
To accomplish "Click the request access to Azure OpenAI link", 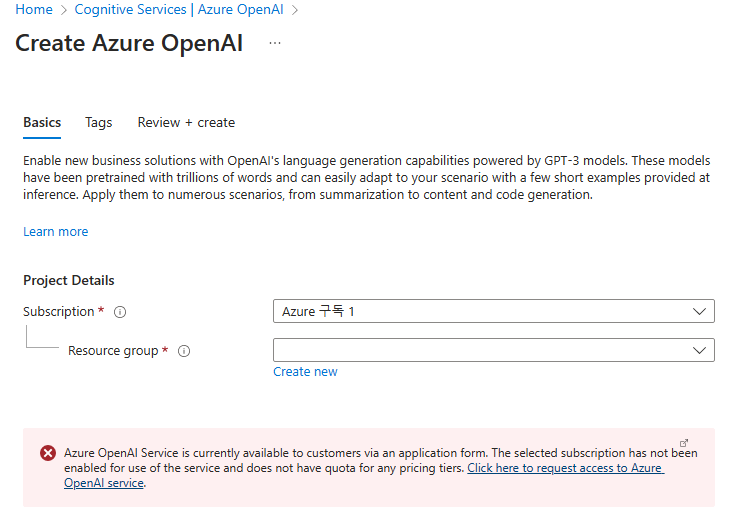I will pyautogui.click(x=565, y=468).
